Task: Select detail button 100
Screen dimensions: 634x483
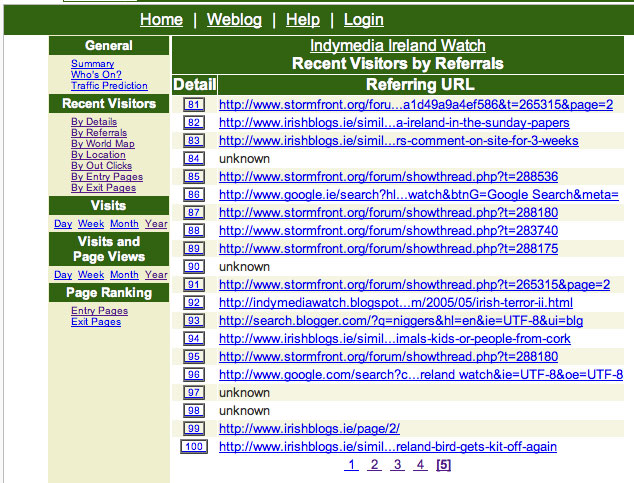Action: (193, 447)
